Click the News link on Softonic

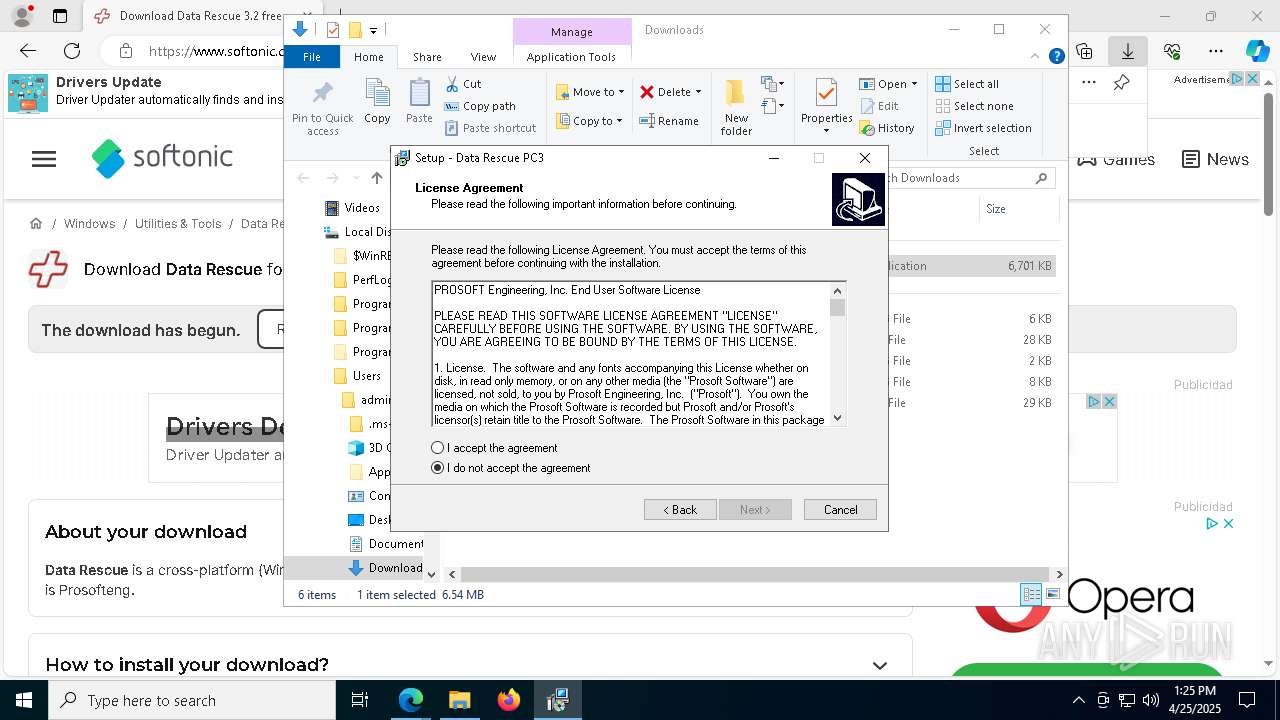(x=1215, y=159)
